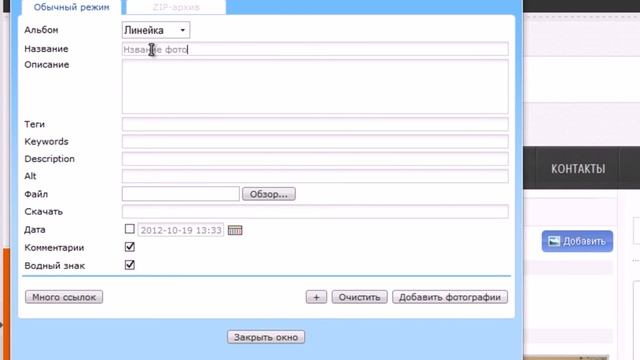The image size is (640, 360).
Task: Click the Файл path text field
Action: pyautogui.click(x=180, y=194)
